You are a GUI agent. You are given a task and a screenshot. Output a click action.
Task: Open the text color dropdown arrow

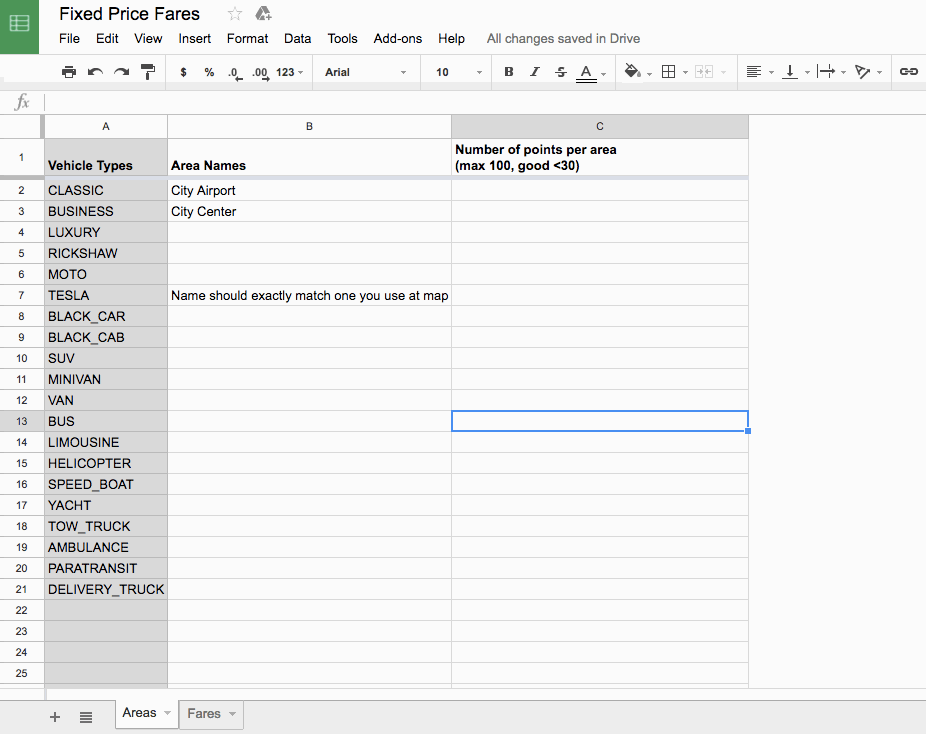[x=604, y=74]
